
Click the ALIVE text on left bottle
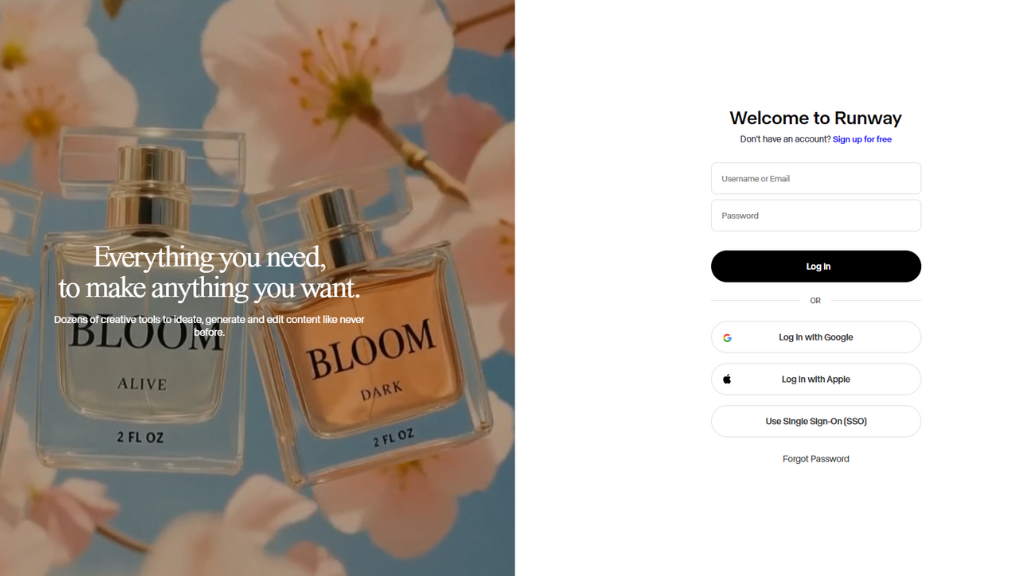142,384
